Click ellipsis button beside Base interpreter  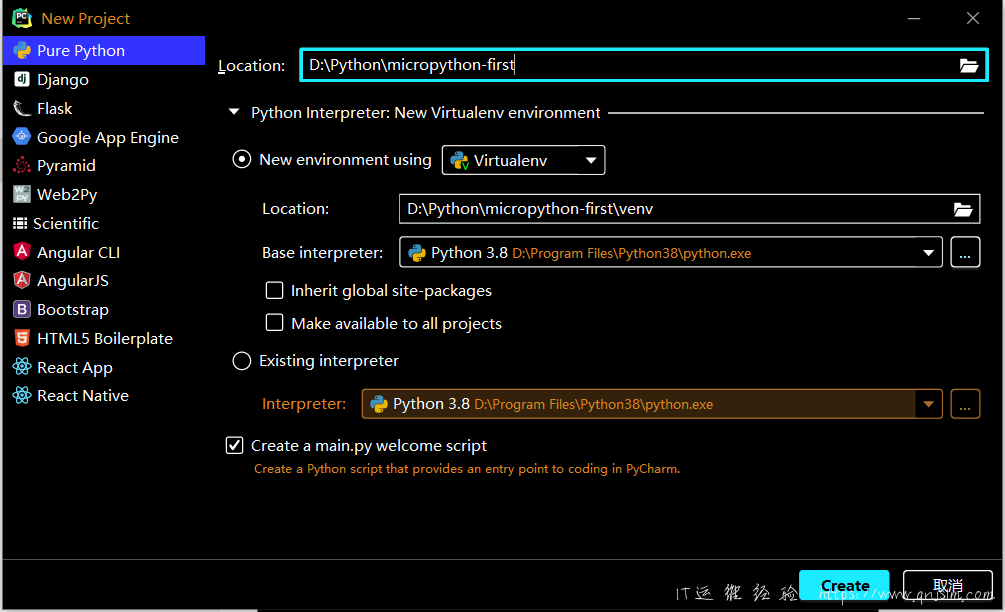(x=965, y=252)
